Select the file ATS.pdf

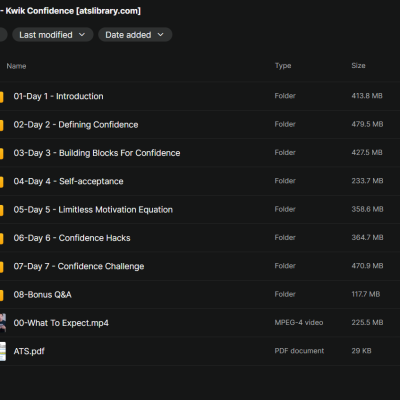pyautogui.click(x=29, y=351)
